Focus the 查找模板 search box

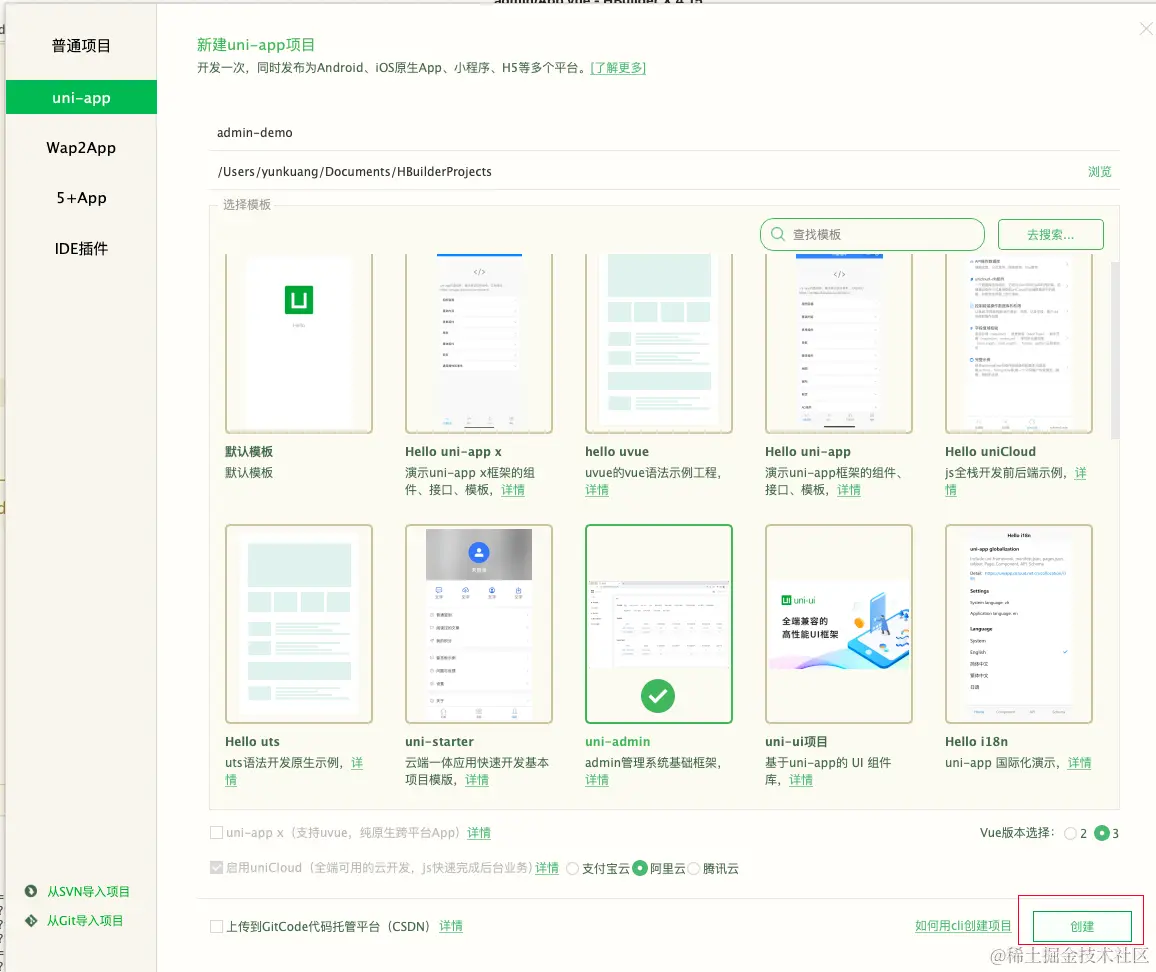click(x=872, y=235)
